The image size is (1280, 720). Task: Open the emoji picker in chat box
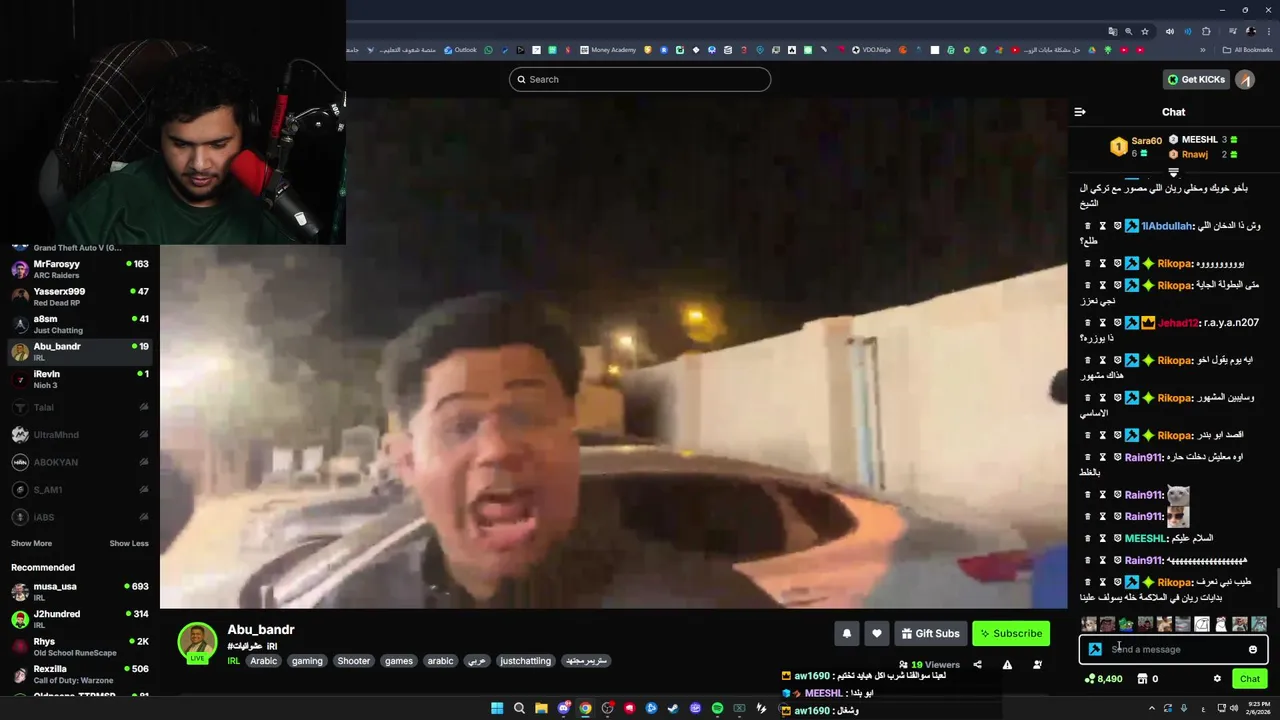coord(1253,649)
